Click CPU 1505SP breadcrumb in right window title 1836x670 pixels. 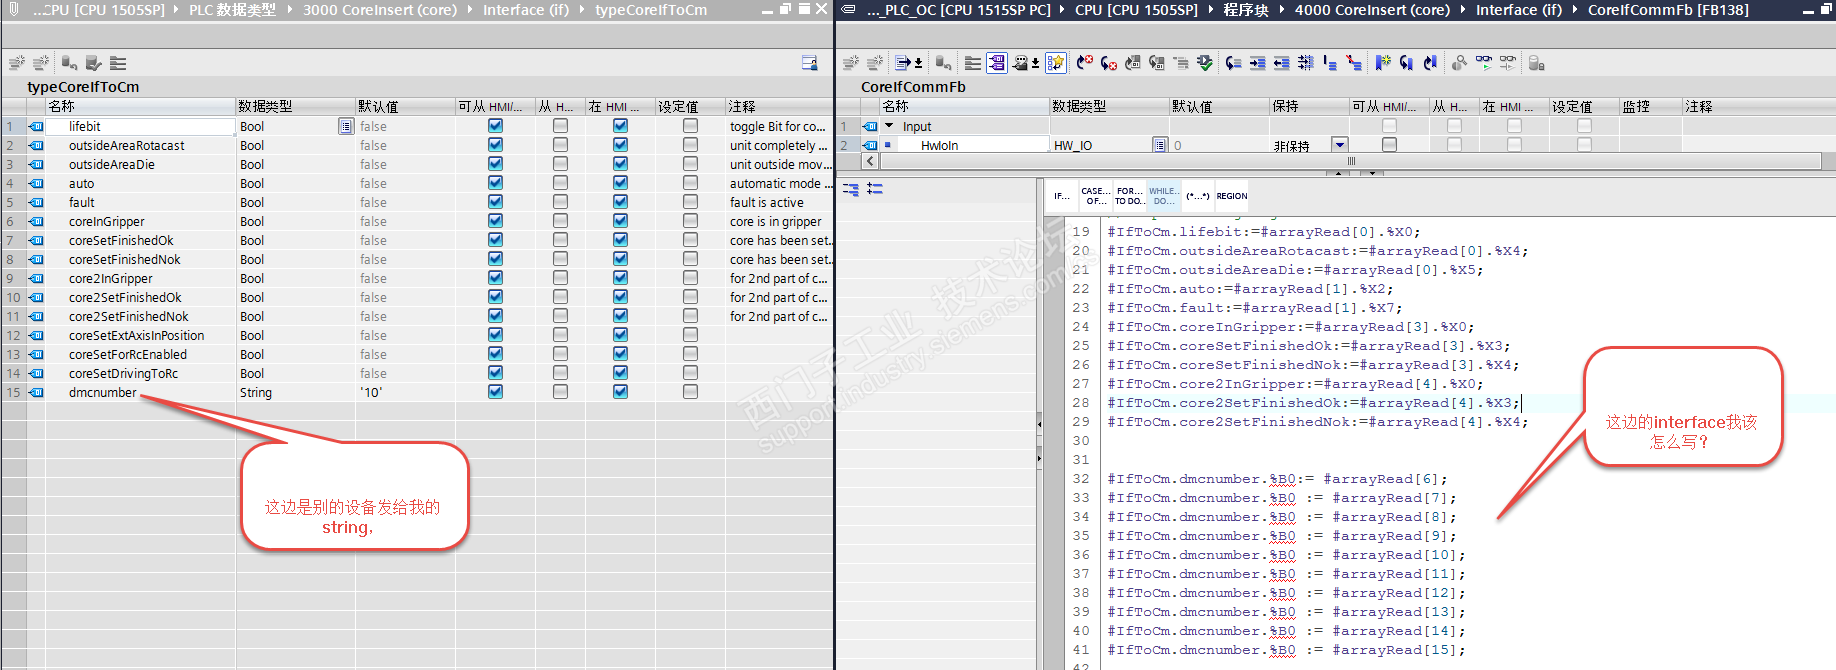(1136, 9)
